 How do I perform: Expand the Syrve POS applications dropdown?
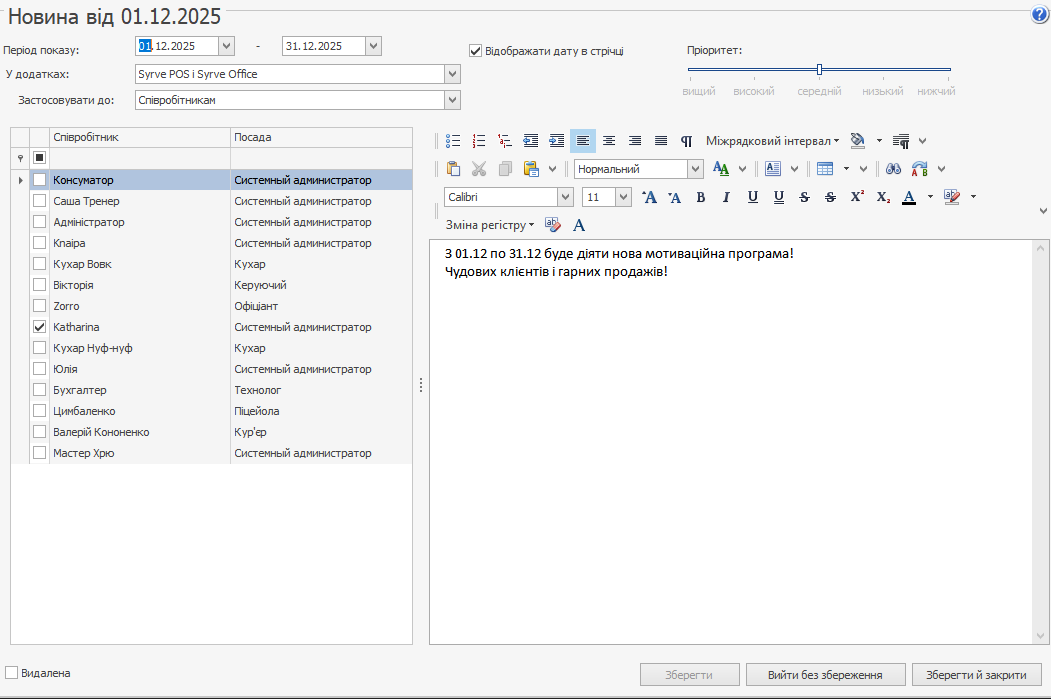(452, 74)
